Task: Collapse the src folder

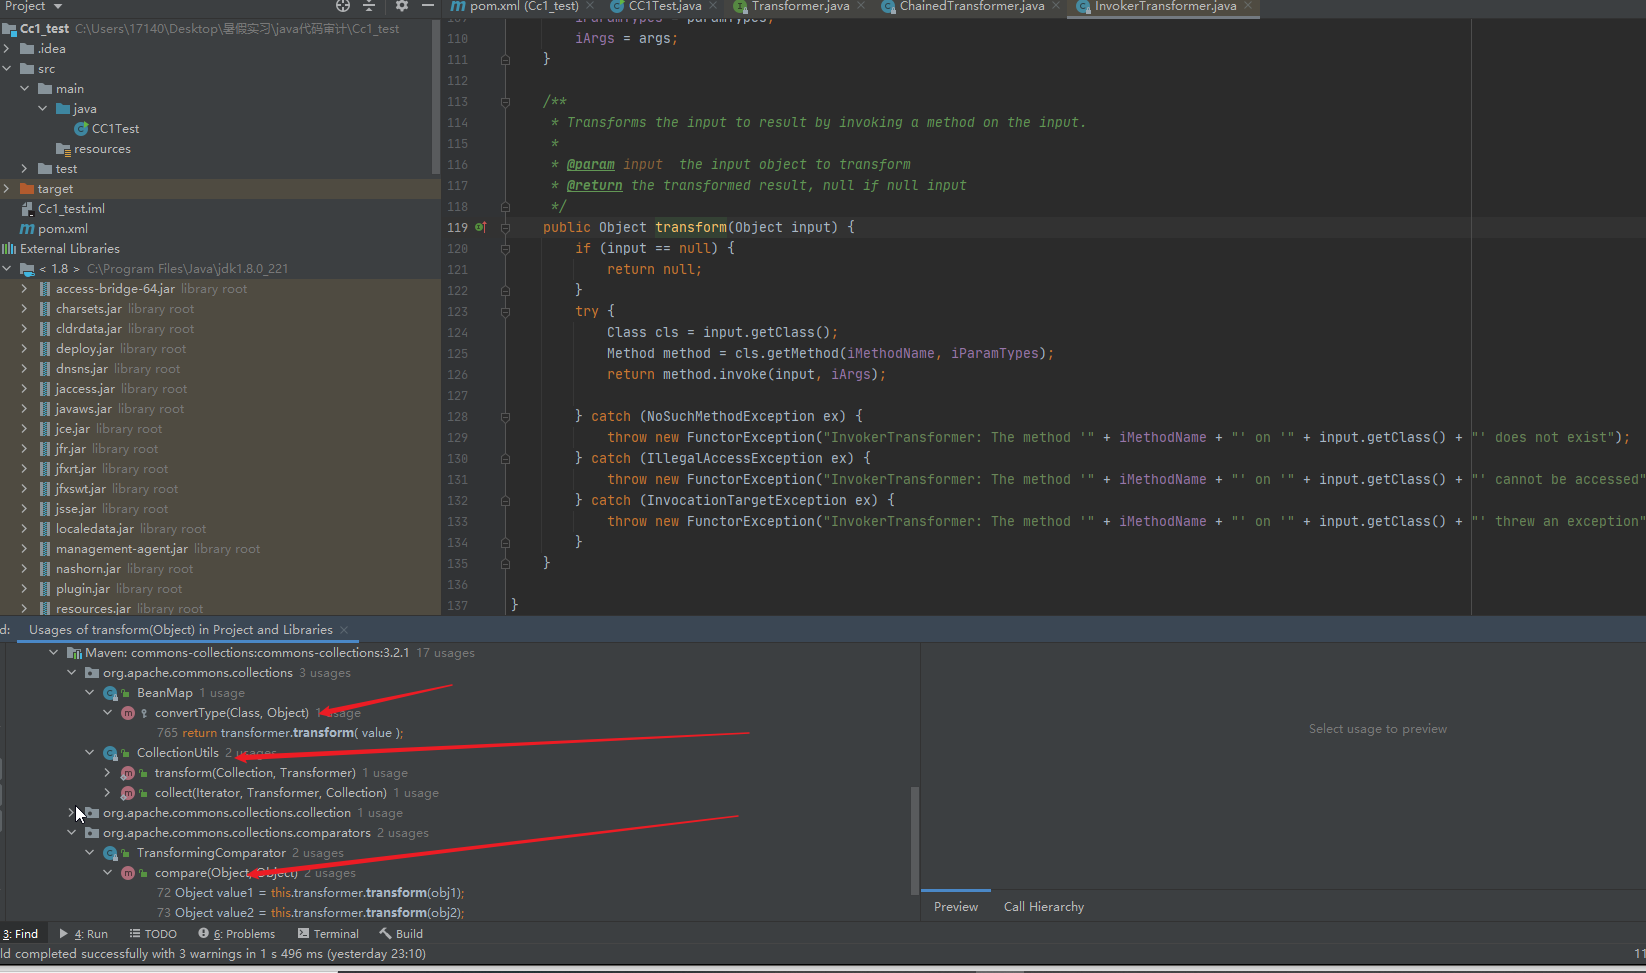Action: pyautogui.click(x=7, y=69)
